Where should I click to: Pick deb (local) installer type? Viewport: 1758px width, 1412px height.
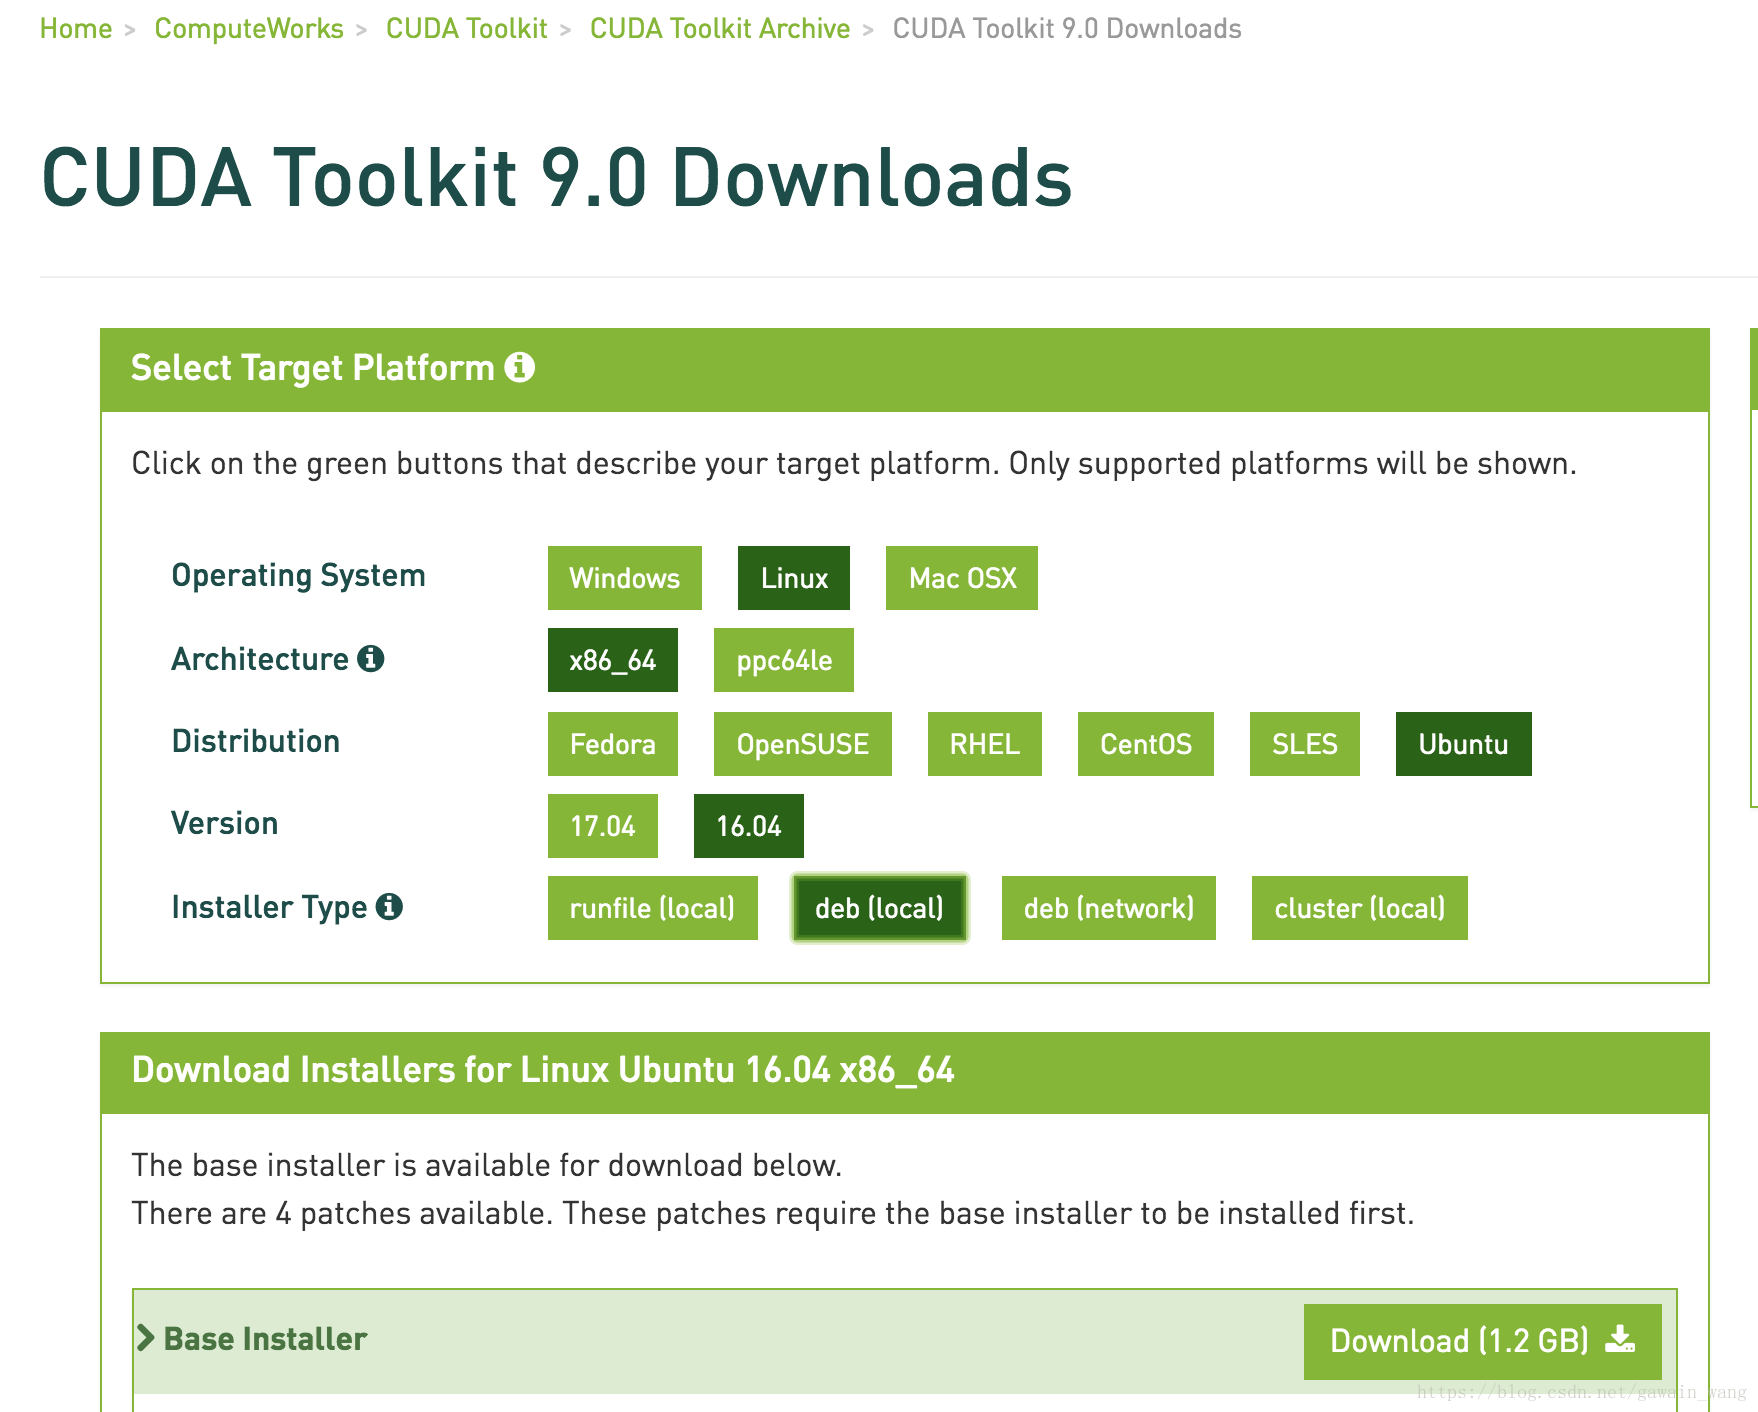coord(880,908)
